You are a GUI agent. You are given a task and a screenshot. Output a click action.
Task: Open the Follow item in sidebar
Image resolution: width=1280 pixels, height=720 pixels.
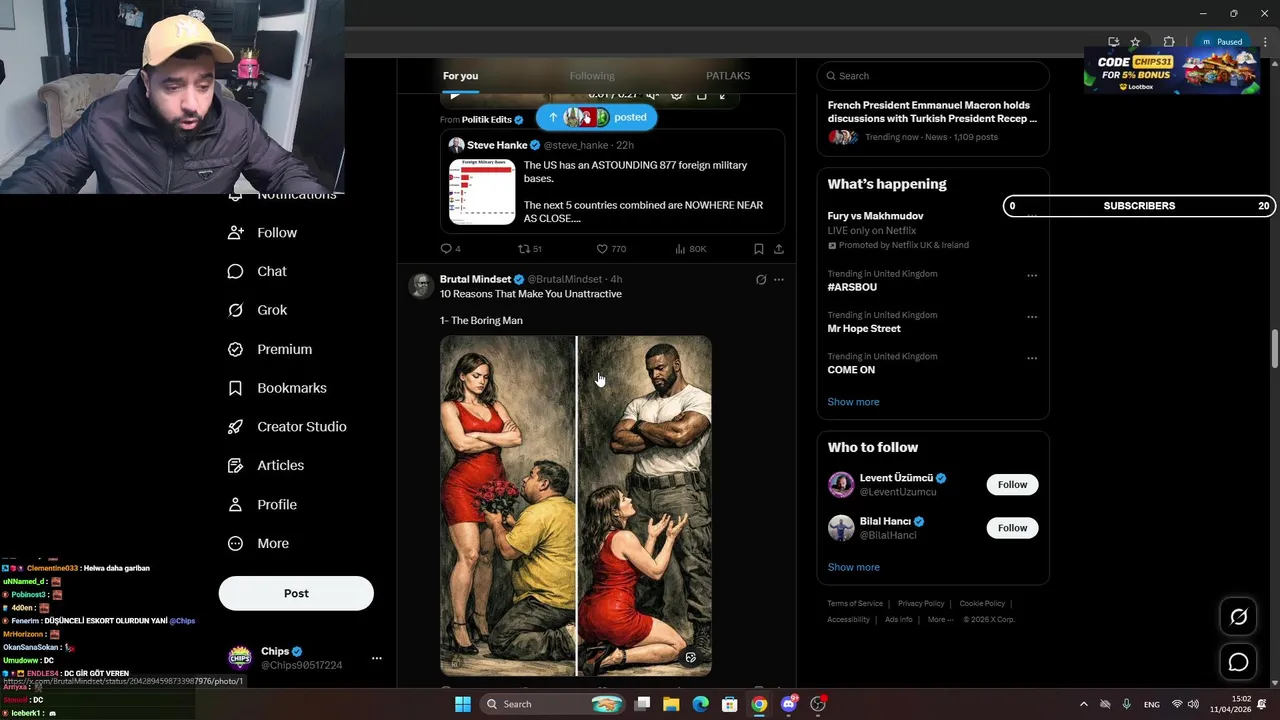[262, 233]
